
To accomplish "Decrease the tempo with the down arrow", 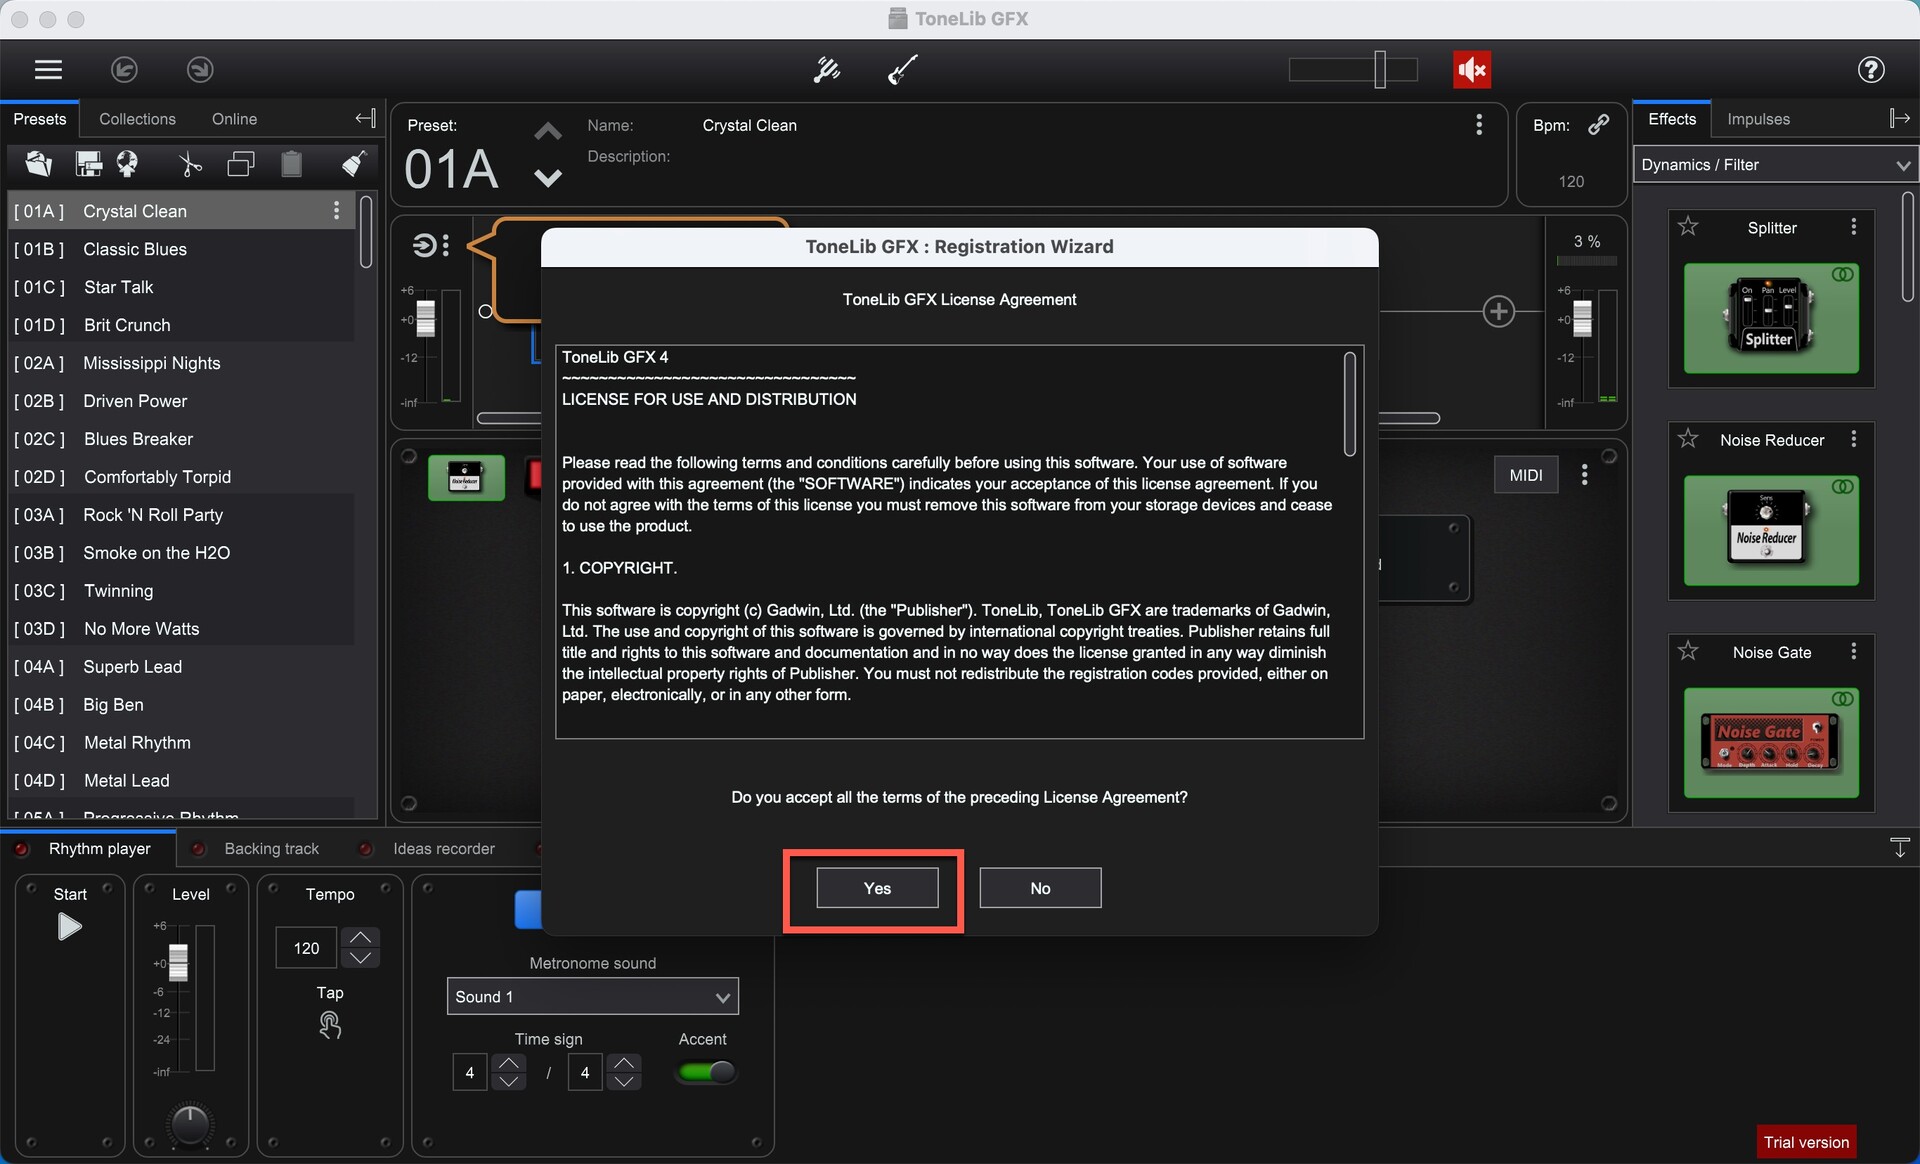I will coord(361,957).
